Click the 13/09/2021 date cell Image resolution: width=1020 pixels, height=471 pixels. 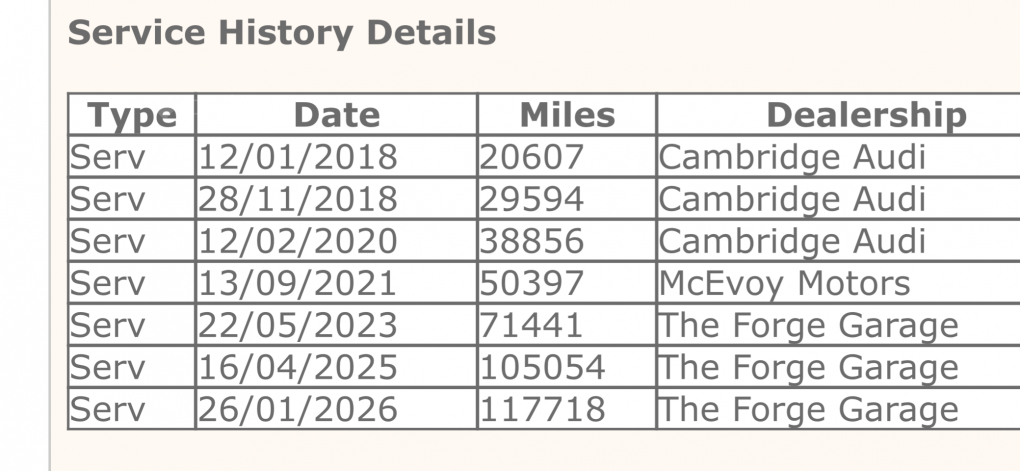(x=298, y=283)
